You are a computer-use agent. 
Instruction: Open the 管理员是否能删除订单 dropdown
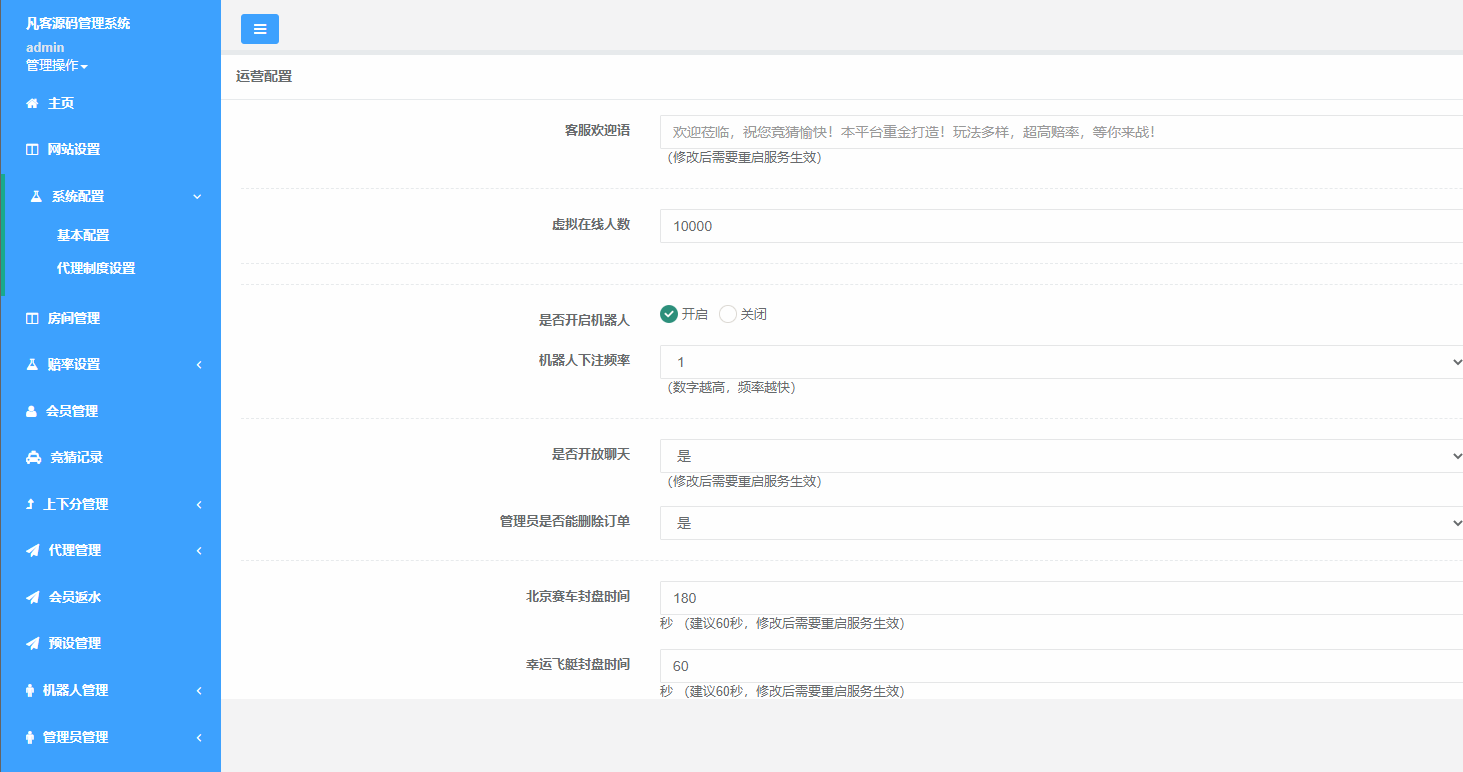pyautogui.click(x=1060, y=523)
